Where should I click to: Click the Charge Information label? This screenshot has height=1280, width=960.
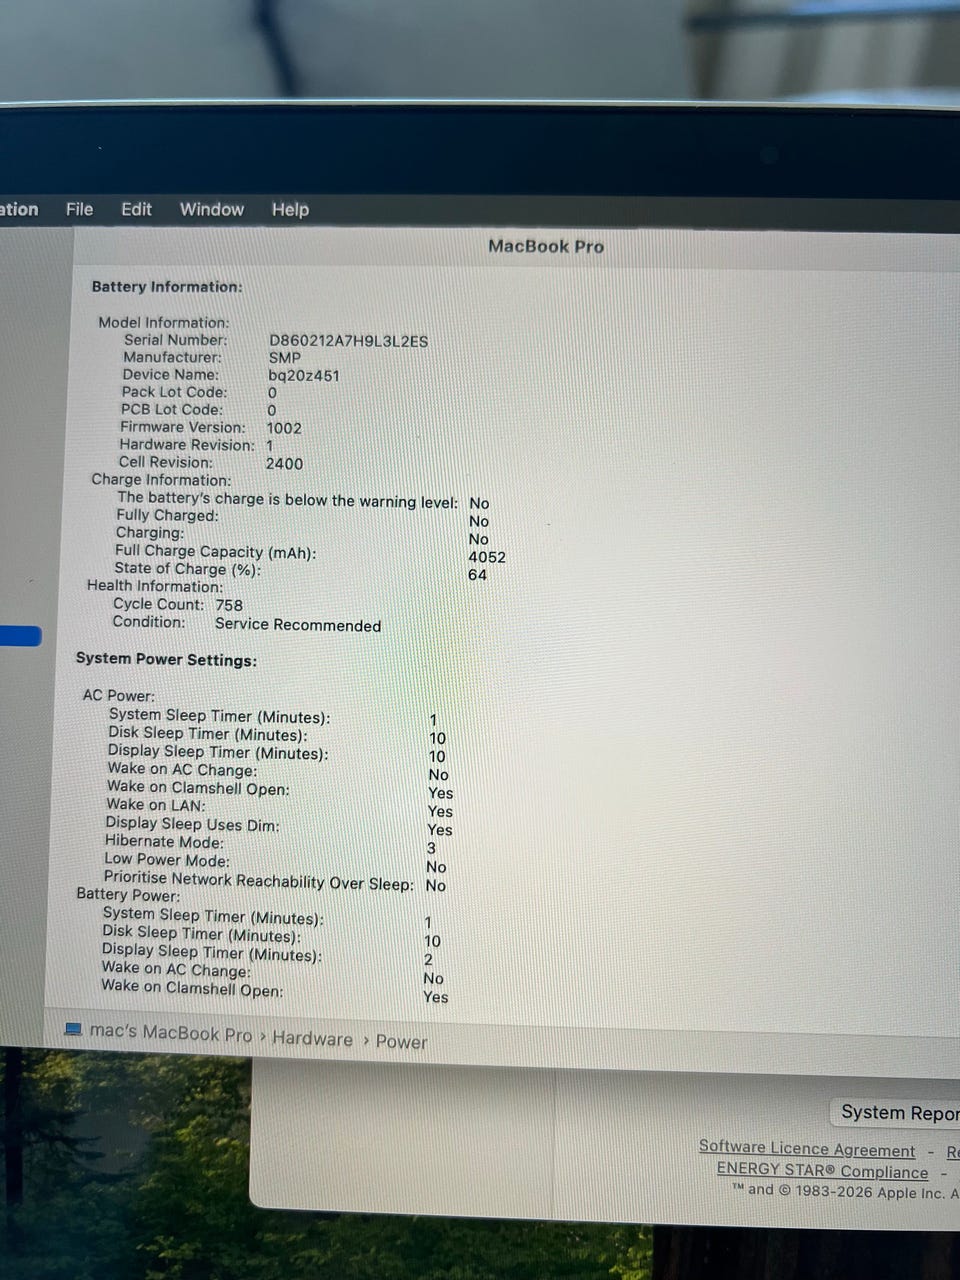pyautogui.click(x=161, y=480)
